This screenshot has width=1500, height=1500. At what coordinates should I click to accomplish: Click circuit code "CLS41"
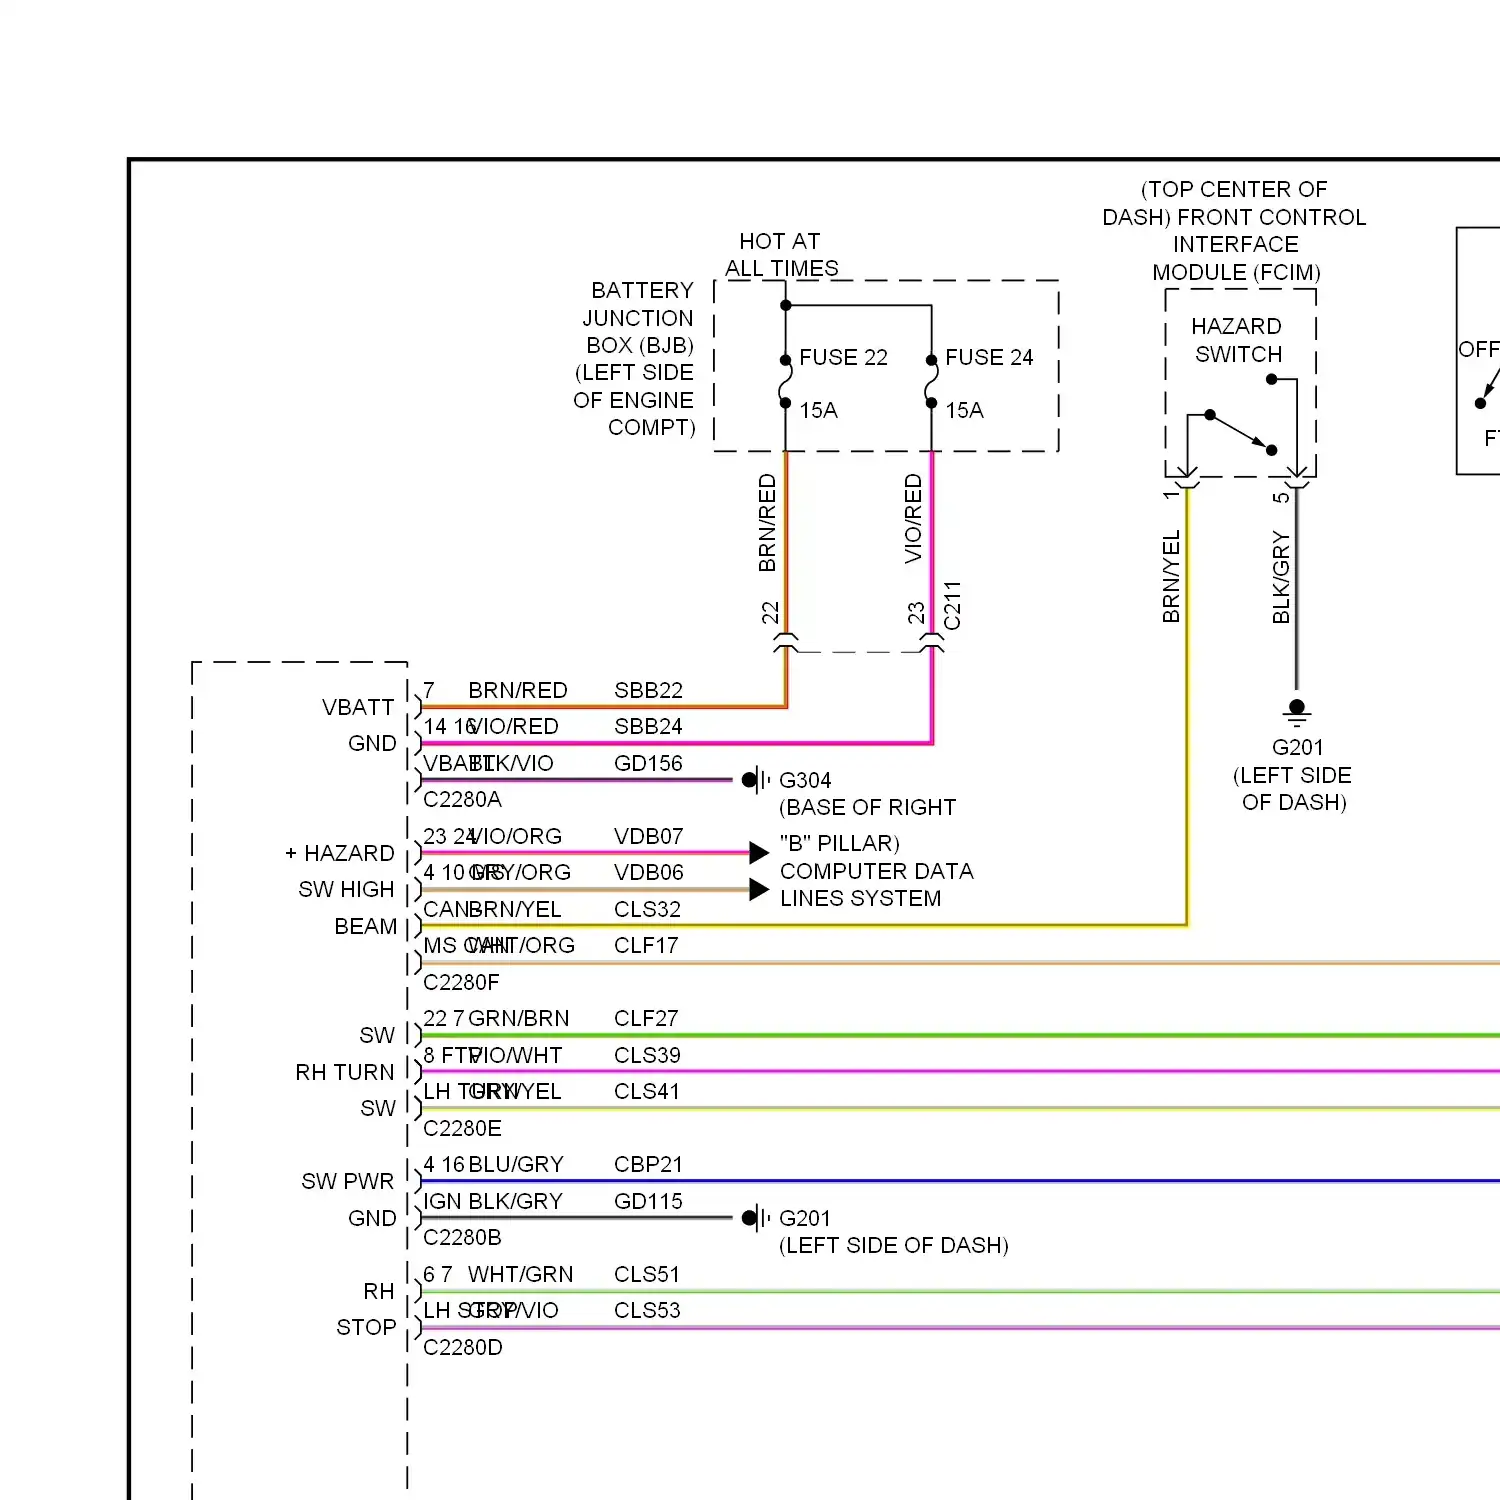(647, 1091)
